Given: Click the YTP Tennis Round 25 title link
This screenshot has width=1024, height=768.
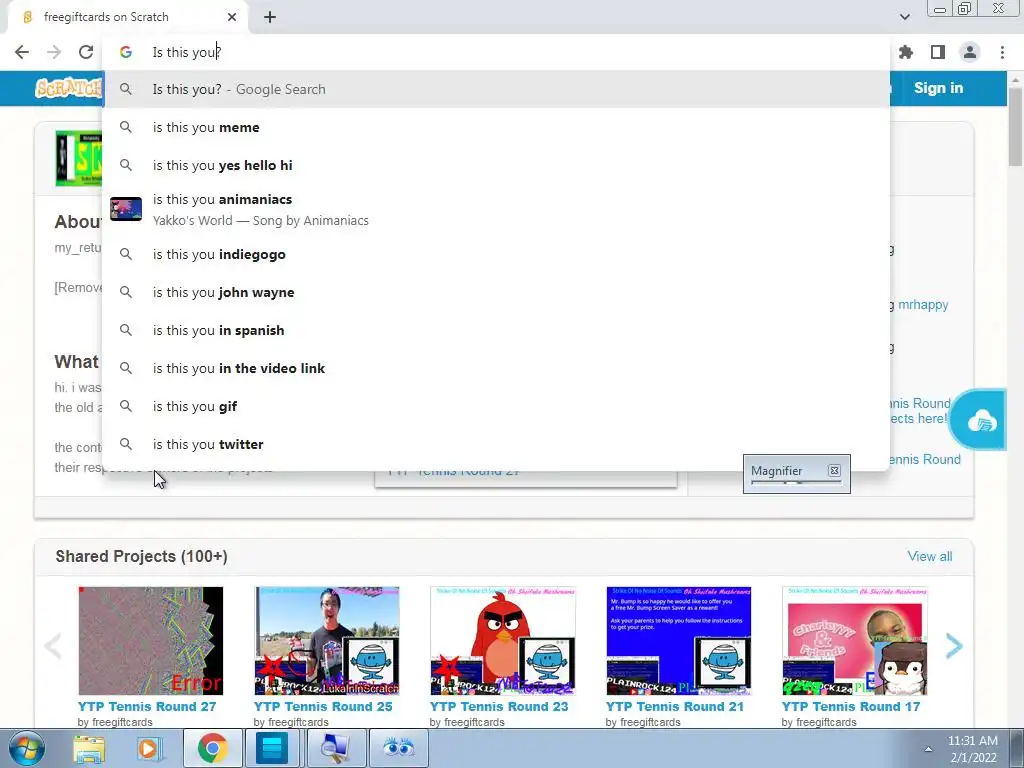Looking at the screenshot, I should [323, 707].
